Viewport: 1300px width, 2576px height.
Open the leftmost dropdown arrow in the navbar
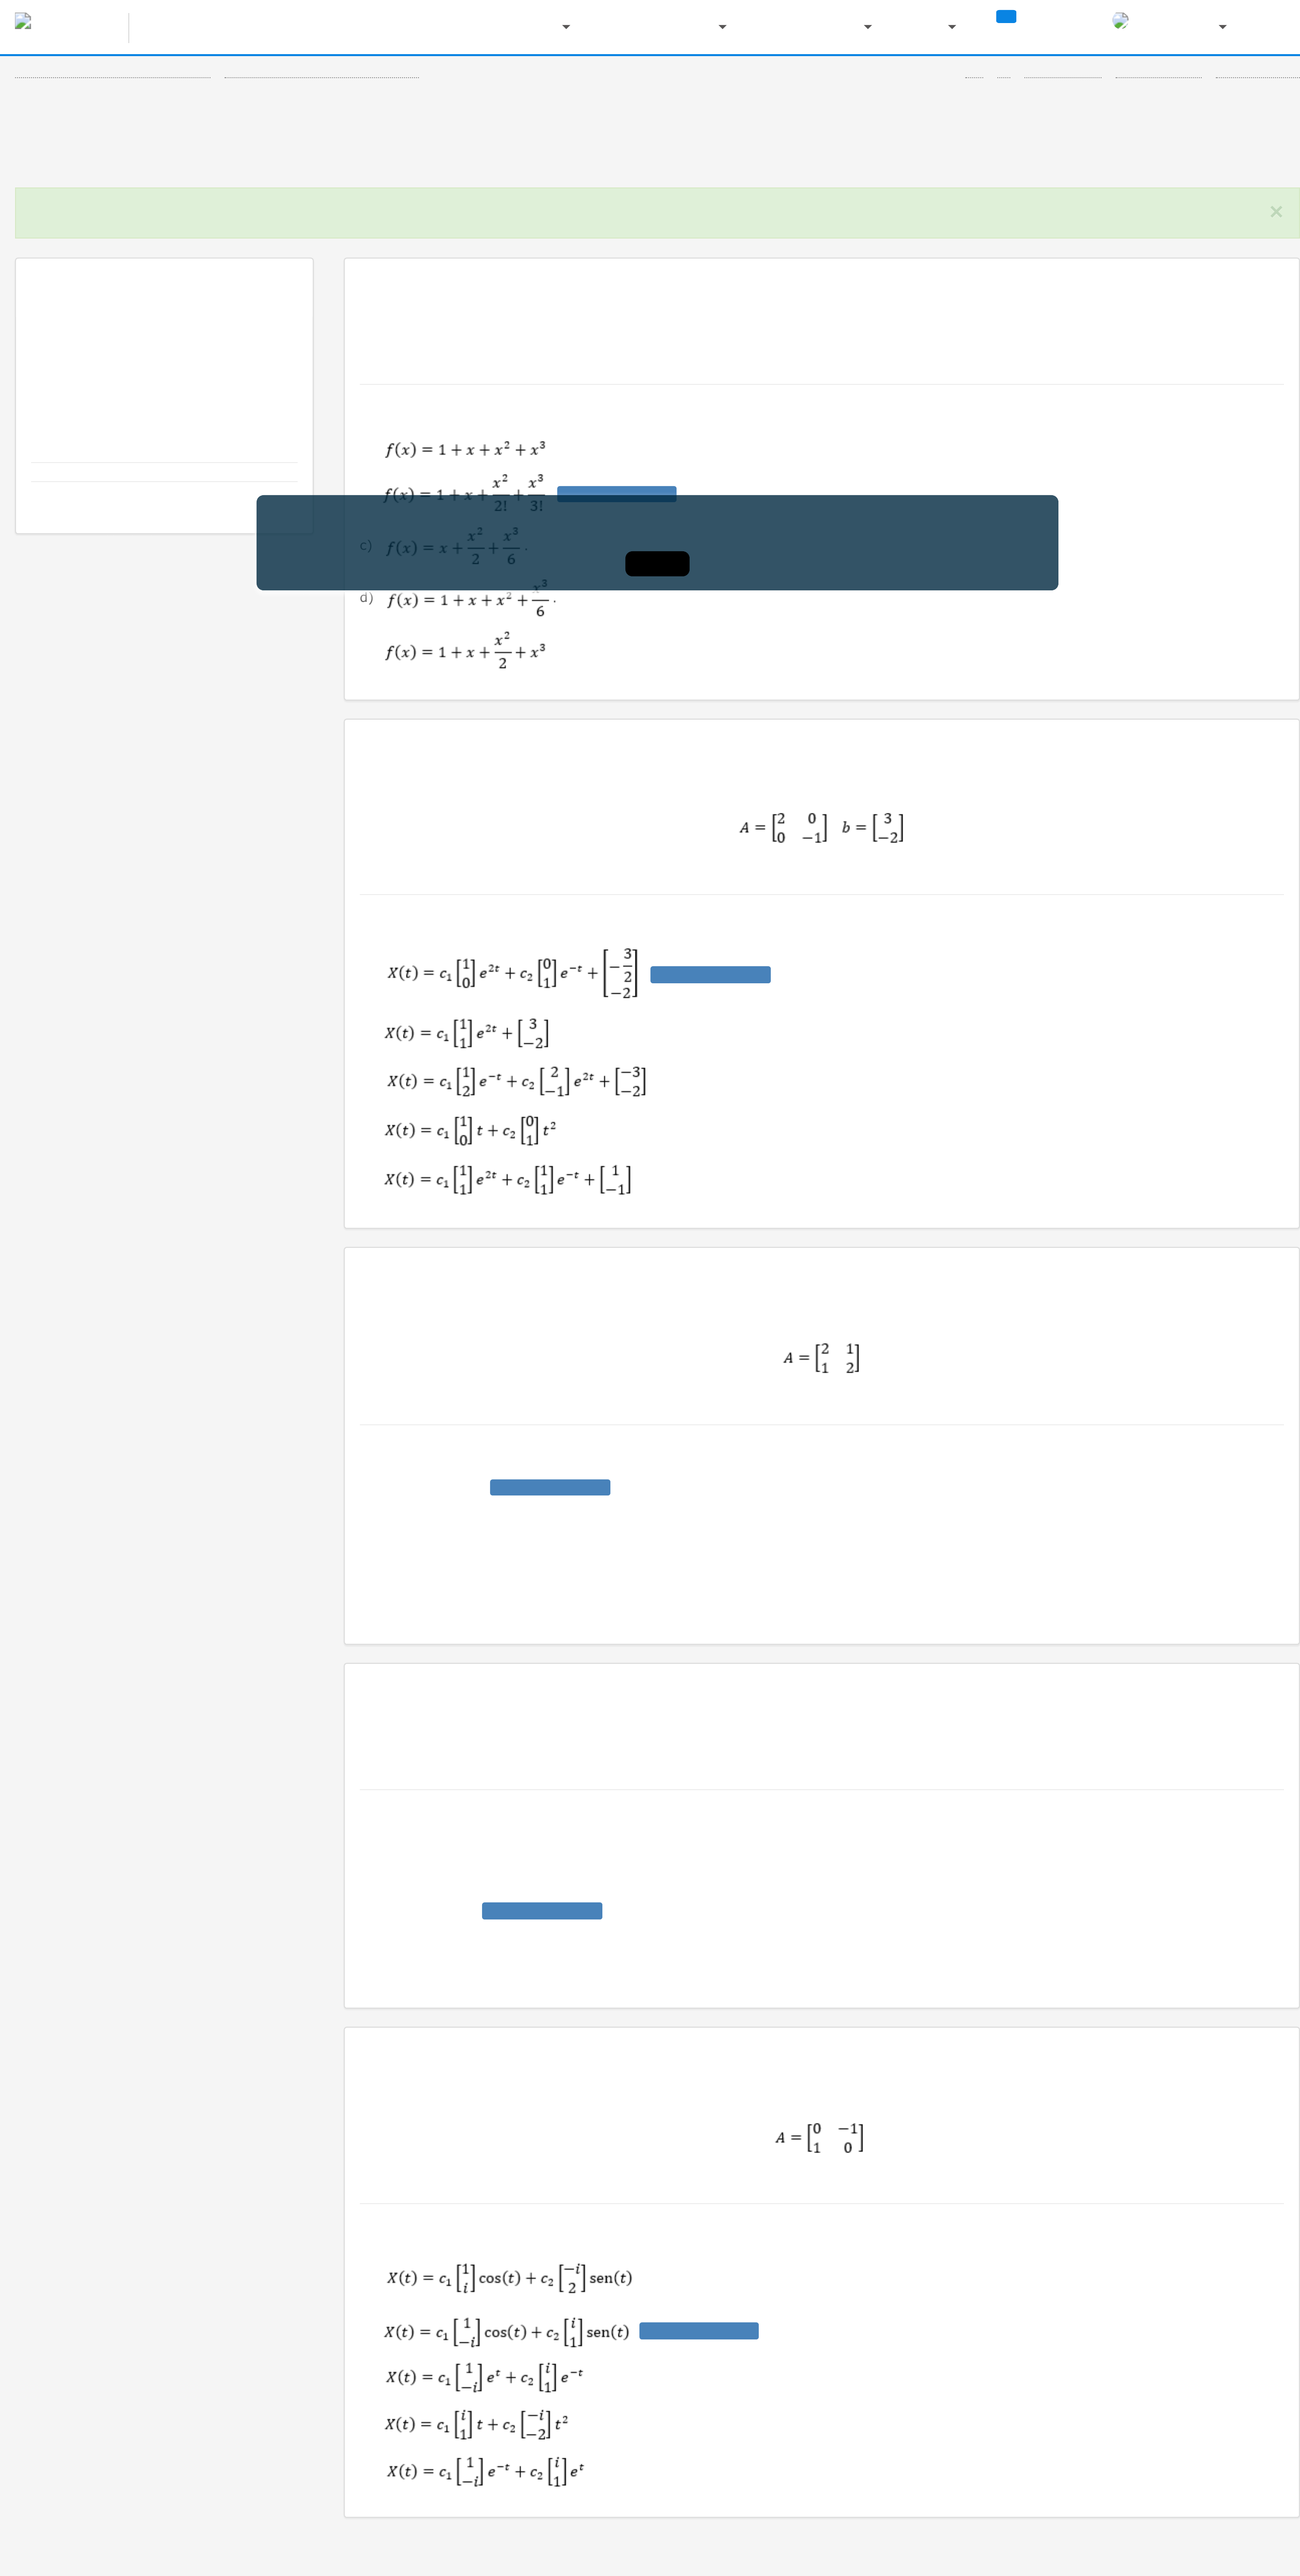click(566, 27)
